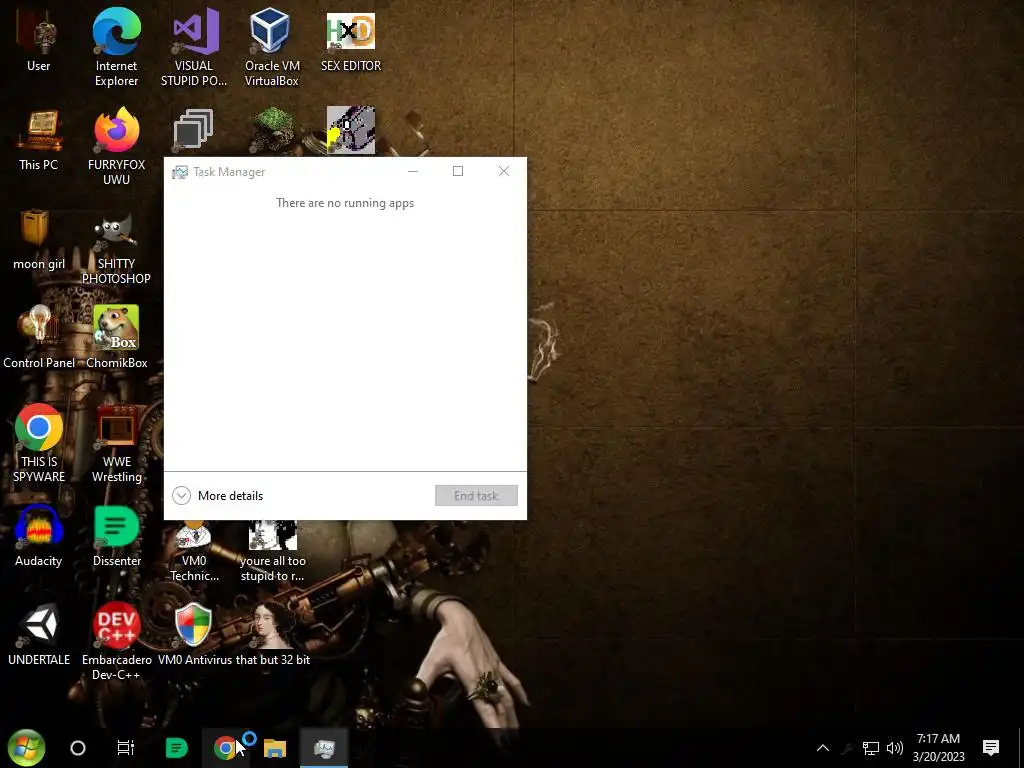The height and width of the screenshot is (768, 1024).
Task: Open This PC desktop icon
Action: tap(39, 140)
